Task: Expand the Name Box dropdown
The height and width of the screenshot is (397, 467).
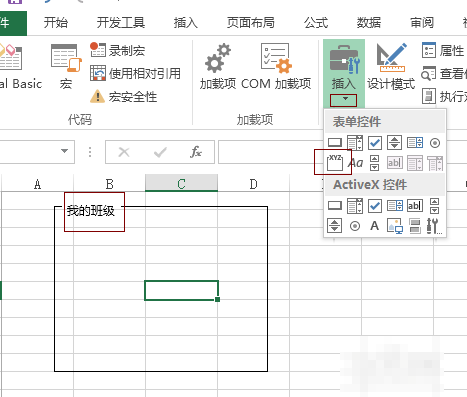Action: [x=64, y=151]
